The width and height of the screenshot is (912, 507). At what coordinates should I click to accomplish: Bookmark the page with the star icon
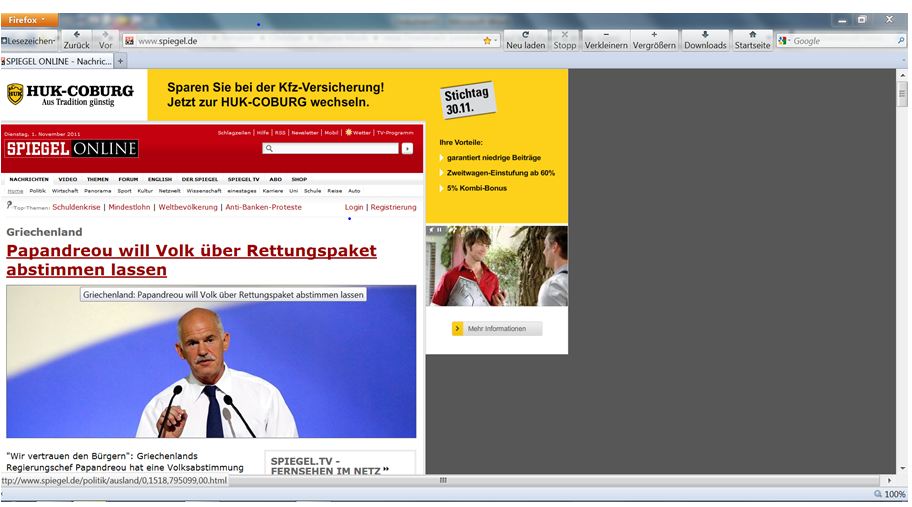pos(487,41)
